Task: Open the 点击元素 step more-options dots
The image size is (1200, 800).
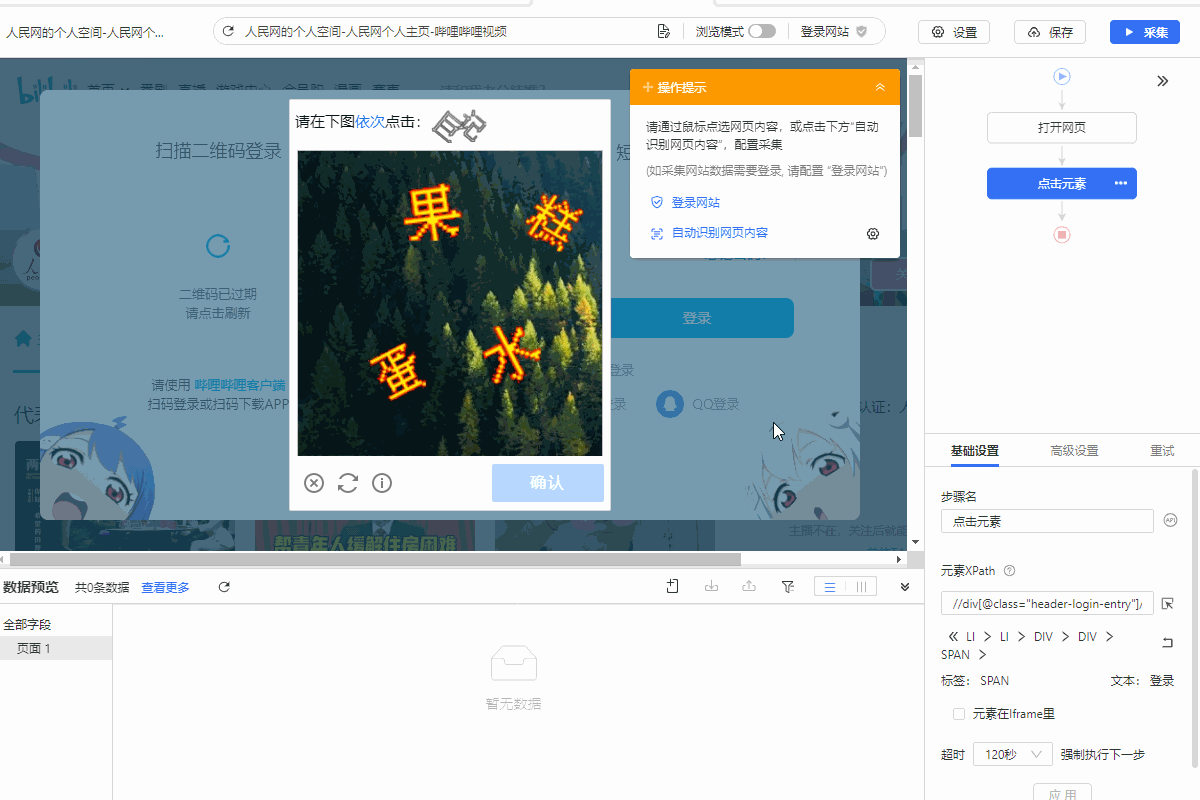Action: pyautogui.click(x=1121, y=183)
